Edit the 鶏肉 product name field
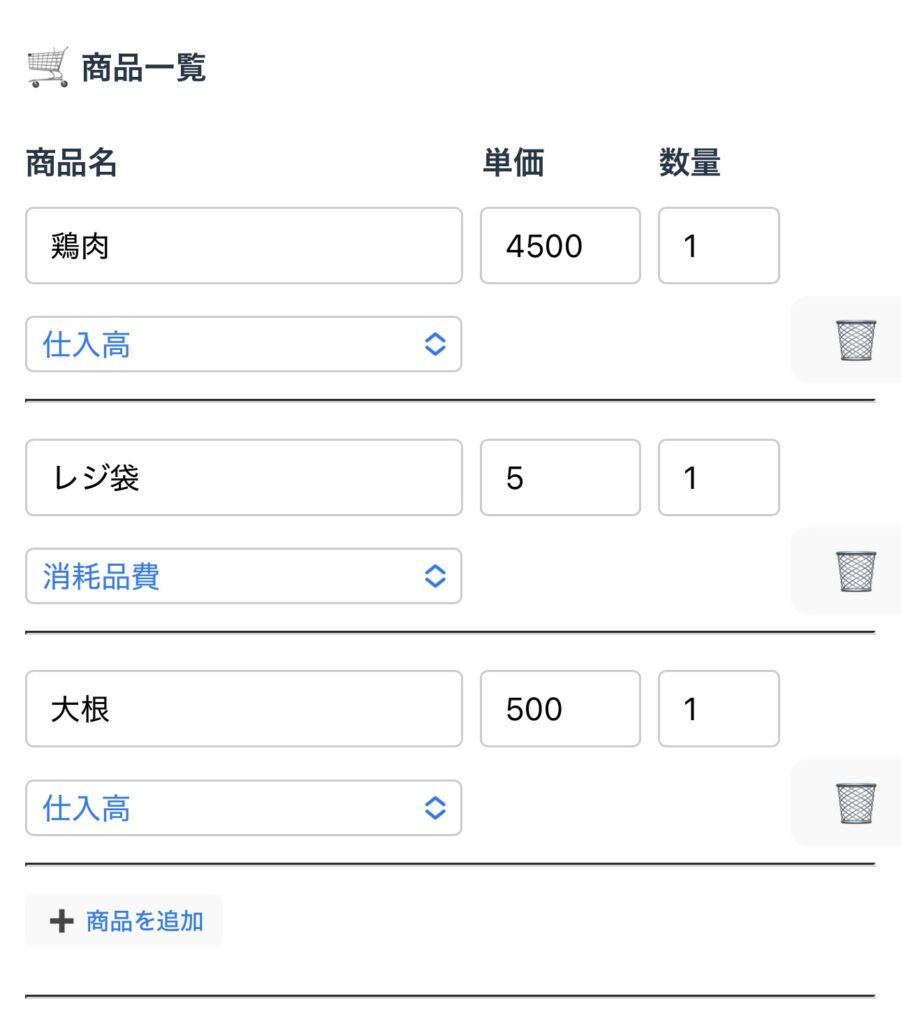This screenshot has height=1024, width=901. (x=243, y=246)
